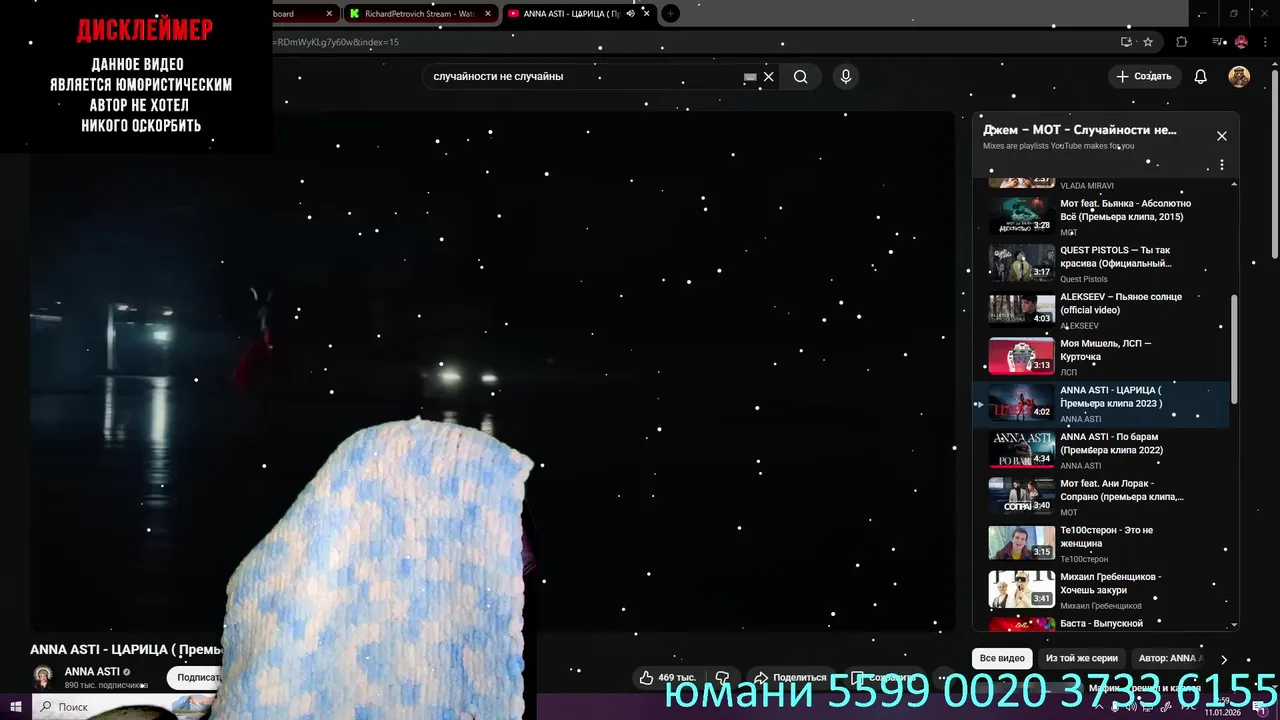Image resolution: width=1280 pixels, height=720 pixels.
Task: Open Windows Start menu
Action: (x=15, y=707)
